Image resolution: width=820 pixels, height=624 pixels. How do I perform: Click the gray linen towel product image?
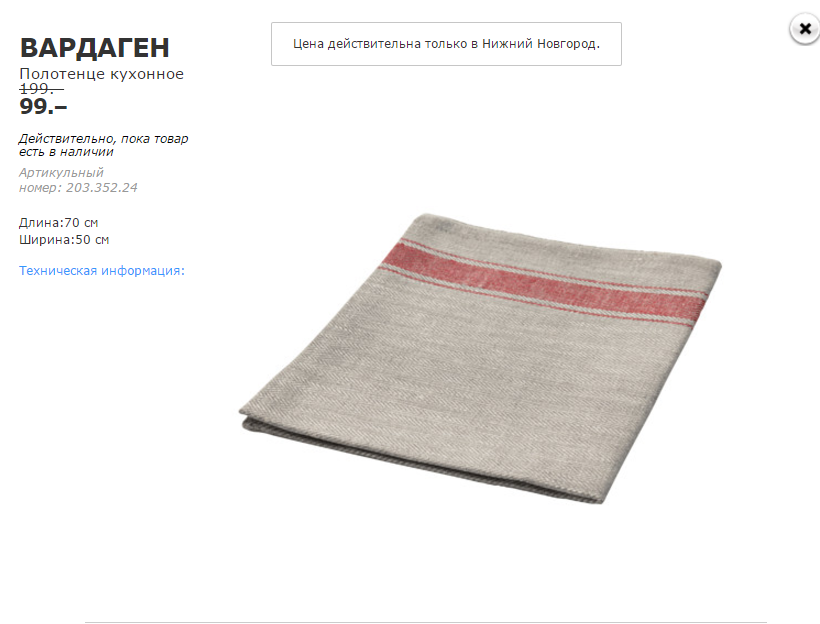(480, 358)
